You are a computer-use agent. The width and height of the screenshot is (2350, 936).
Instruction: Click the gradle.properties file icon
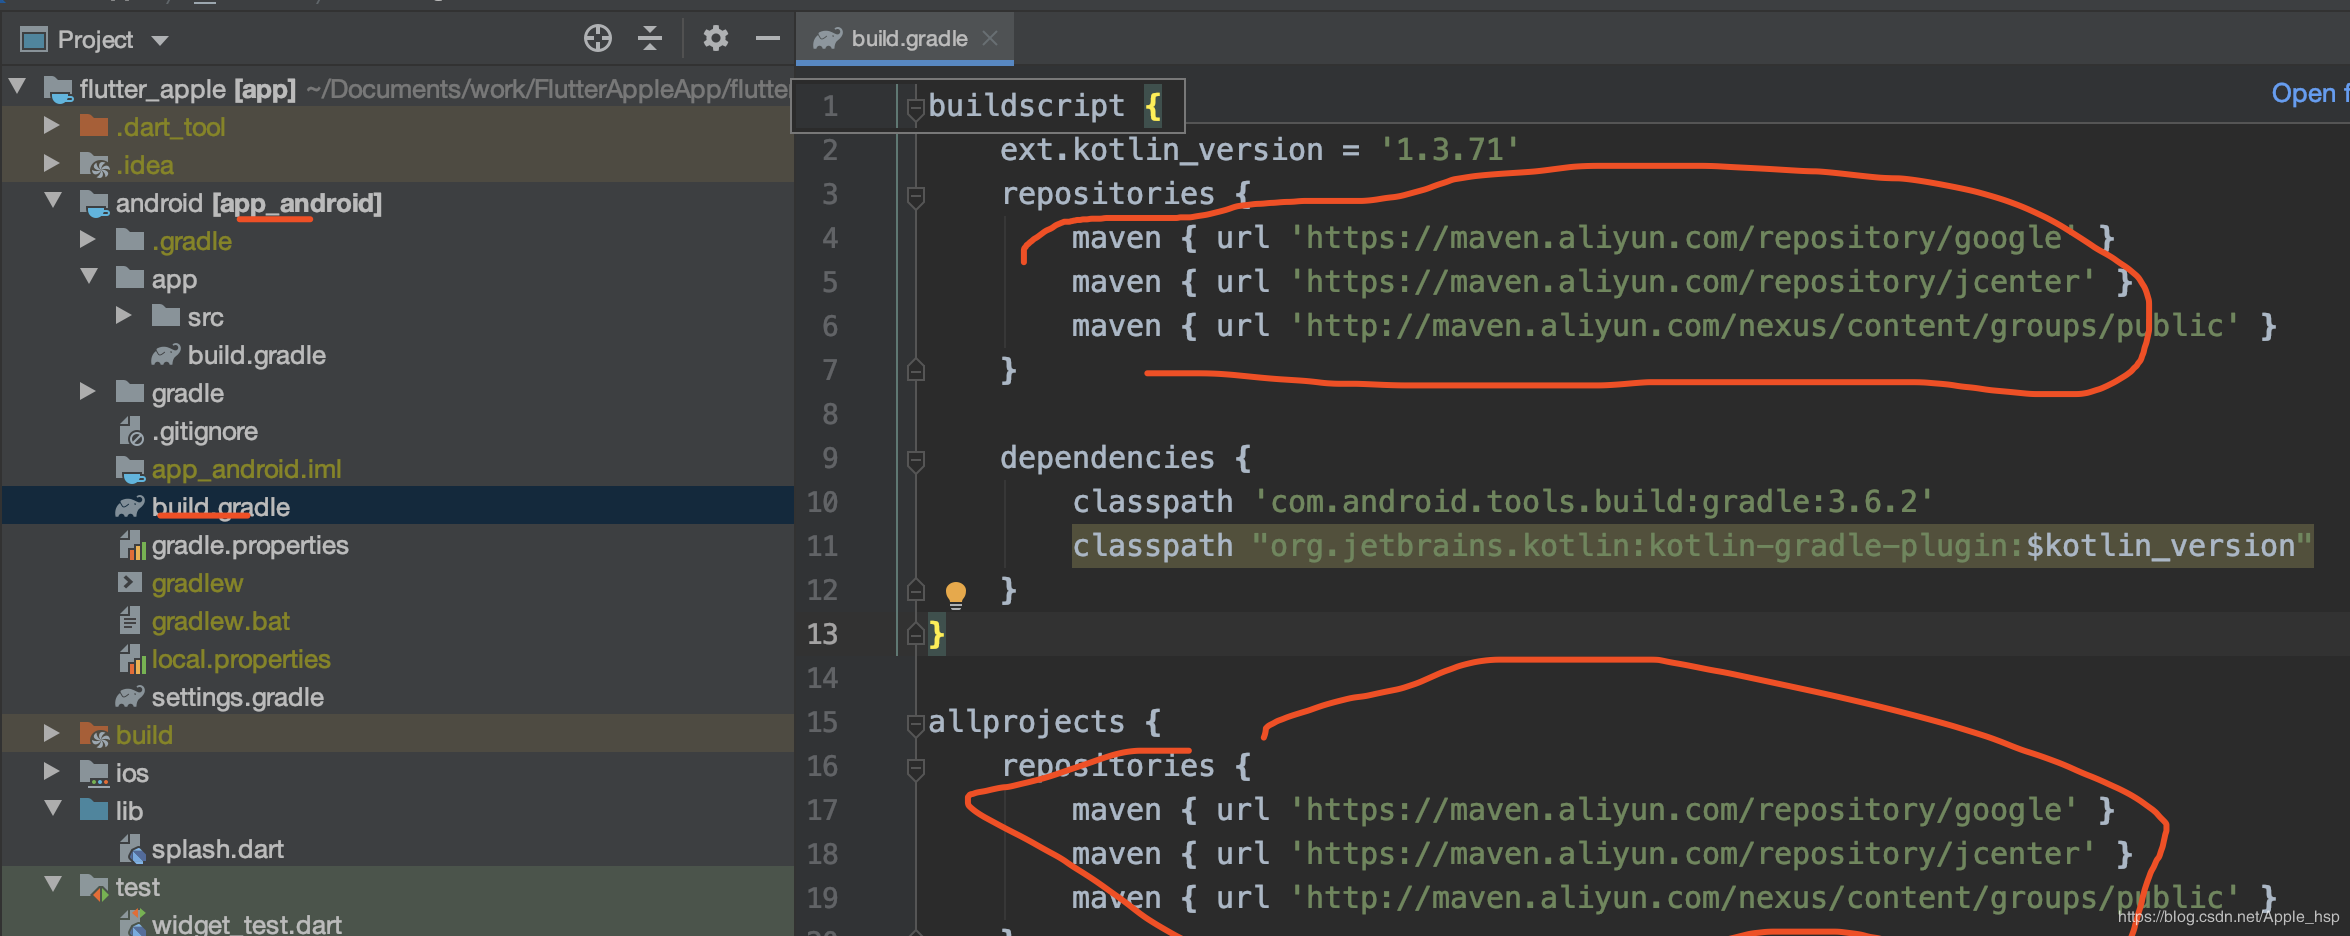pyautogui.click(x=132, y=545)
